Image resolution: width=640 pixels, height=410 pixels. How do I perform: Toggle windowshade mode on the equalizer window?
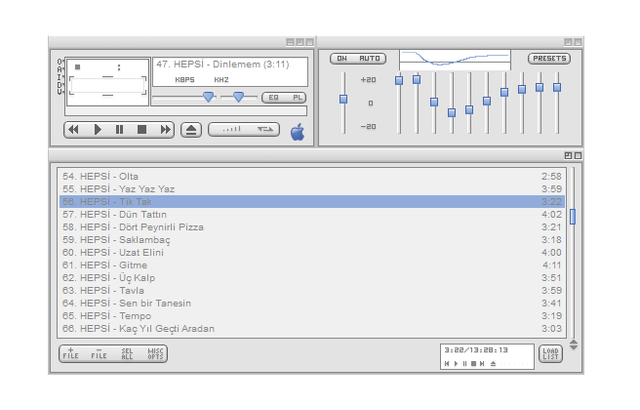tap(568, 42)
